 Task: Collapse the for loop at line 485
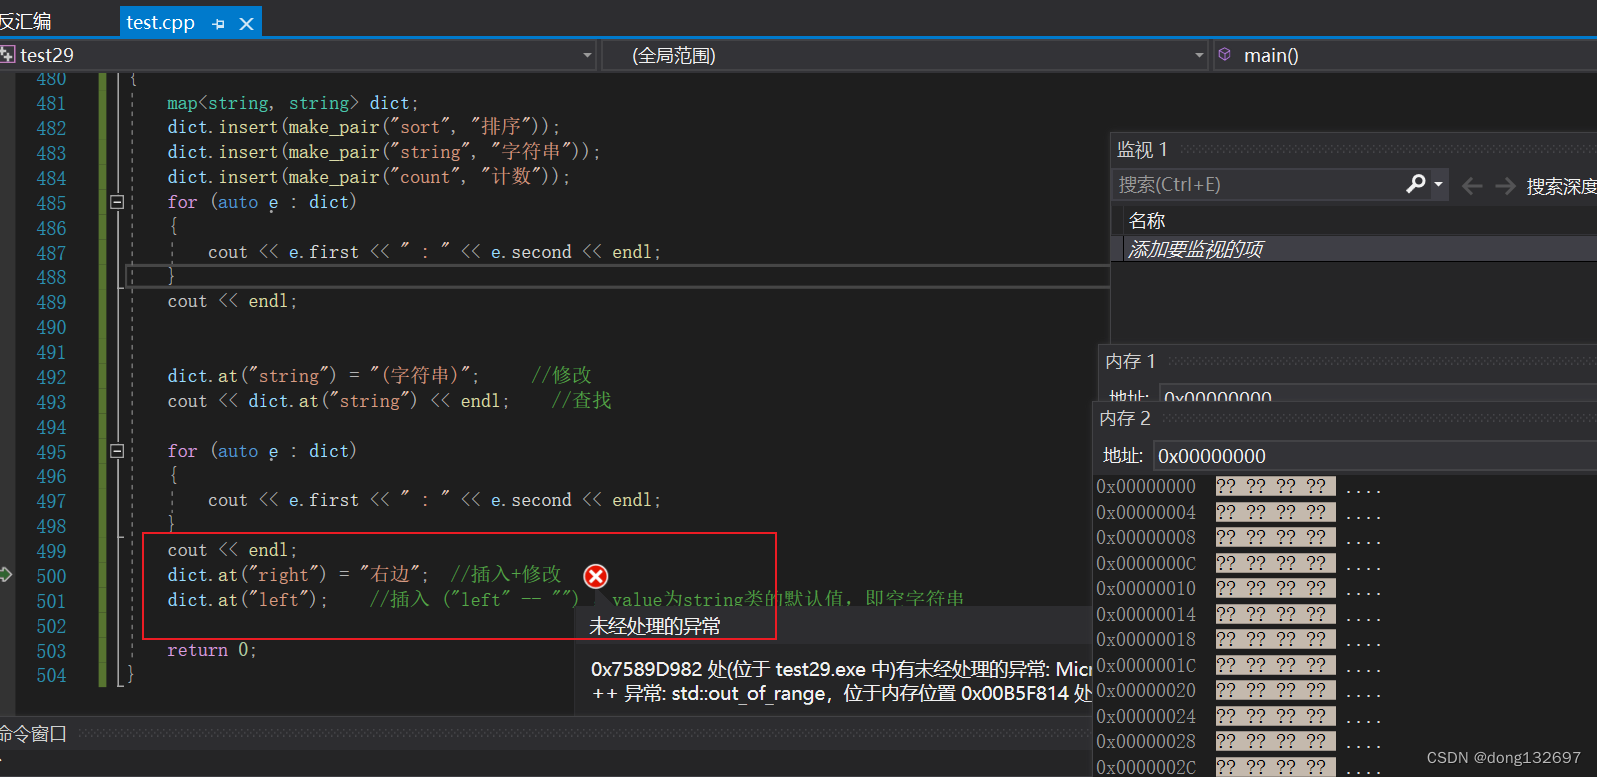(x=117, y=202)
